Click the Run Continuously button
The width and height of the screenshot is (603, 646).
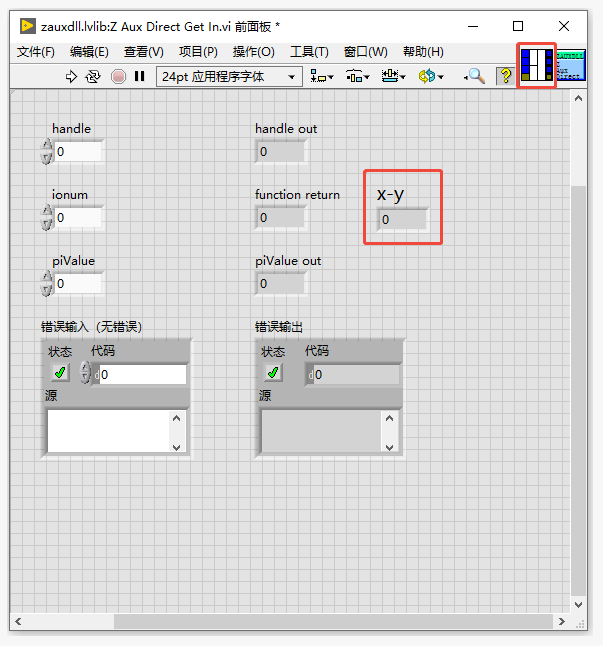[x=93, y=77]
